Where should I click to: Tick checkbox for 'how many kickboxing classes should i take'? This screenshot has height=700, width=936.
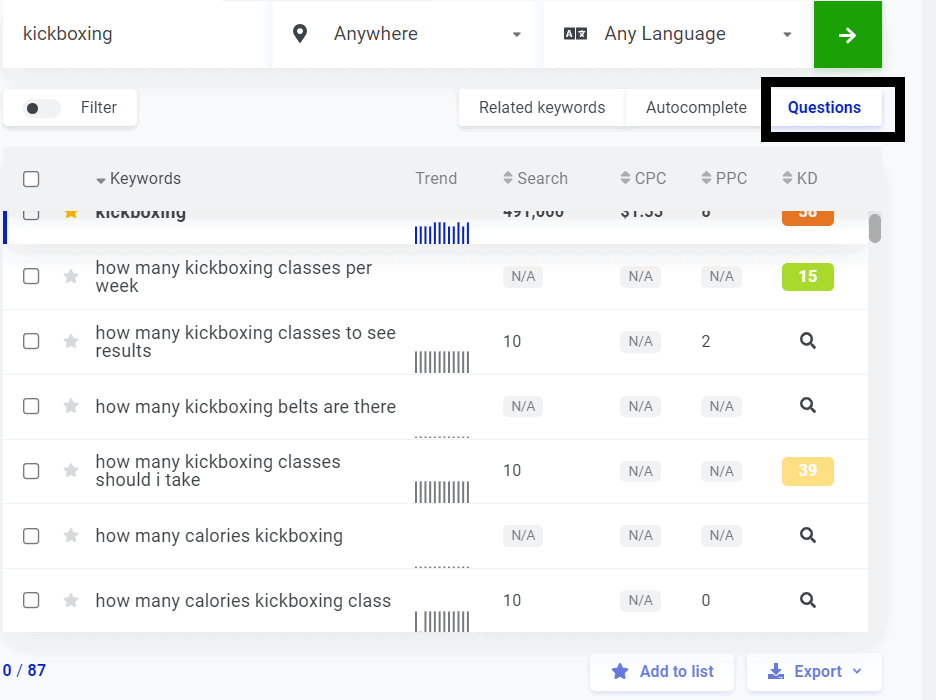31,471
